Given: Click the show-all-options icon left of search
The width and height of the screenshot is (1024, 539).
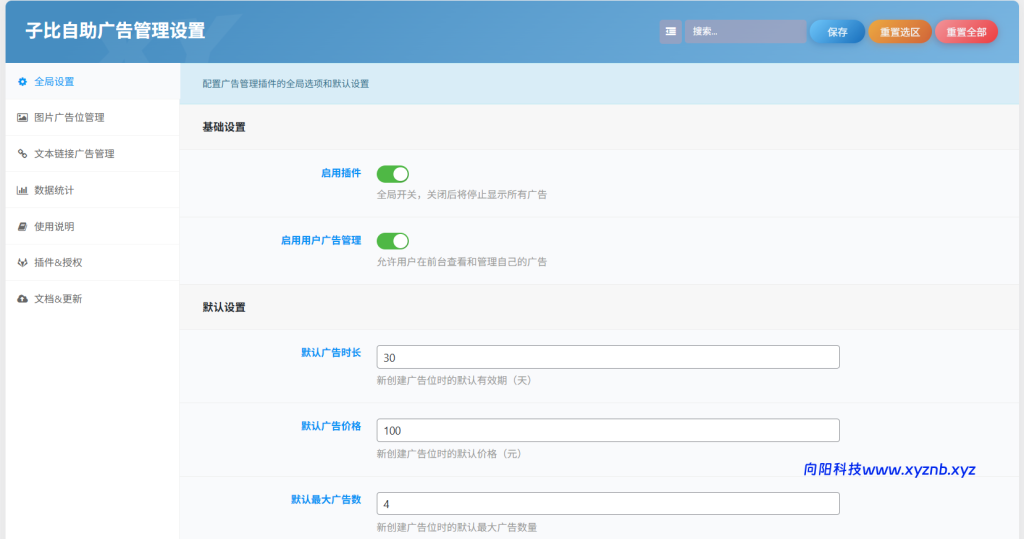Looking at the screenshot, I should point(670,32).
